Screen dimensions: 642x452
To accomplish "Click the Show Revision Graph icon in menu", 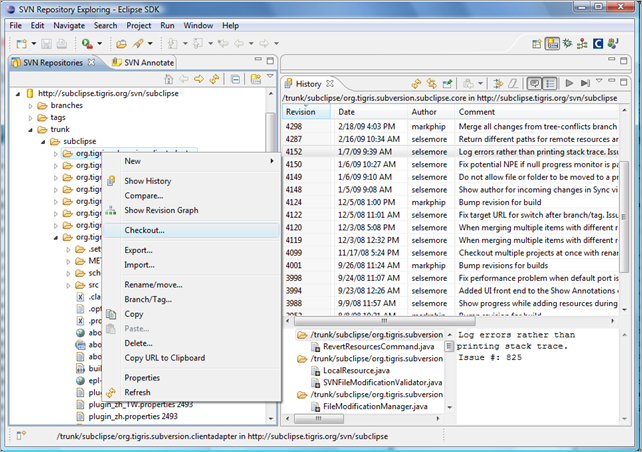I will point(111,211).
